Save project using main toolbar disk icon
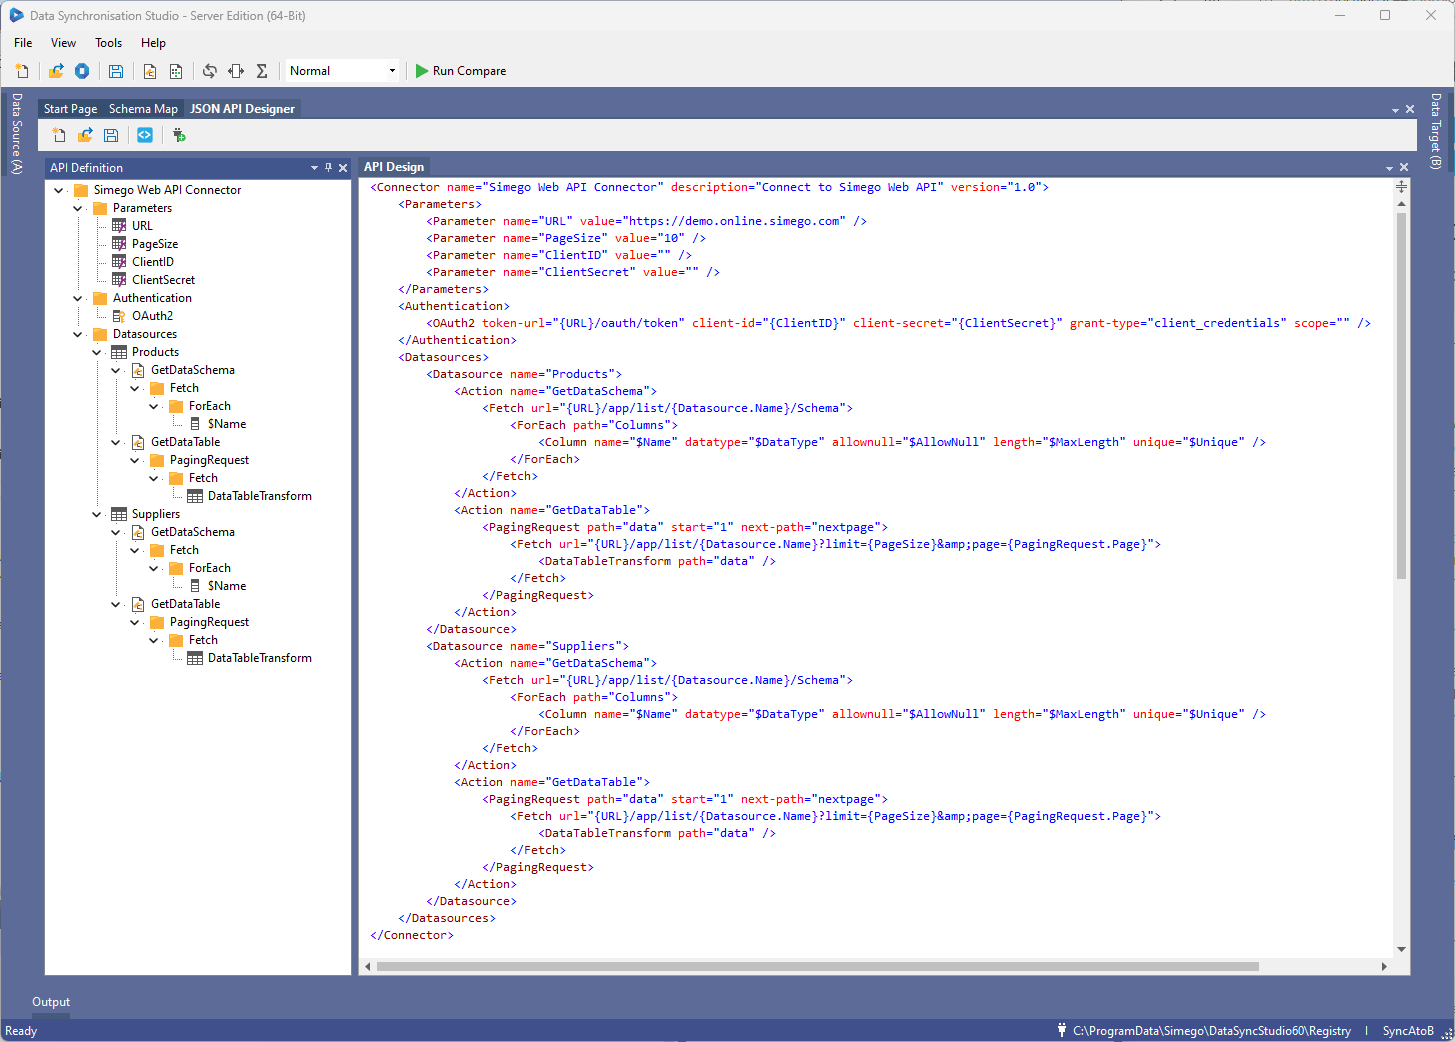The height and width of the screenshot is (1042, 1455). pyautogui.click(x=116, y=71)
